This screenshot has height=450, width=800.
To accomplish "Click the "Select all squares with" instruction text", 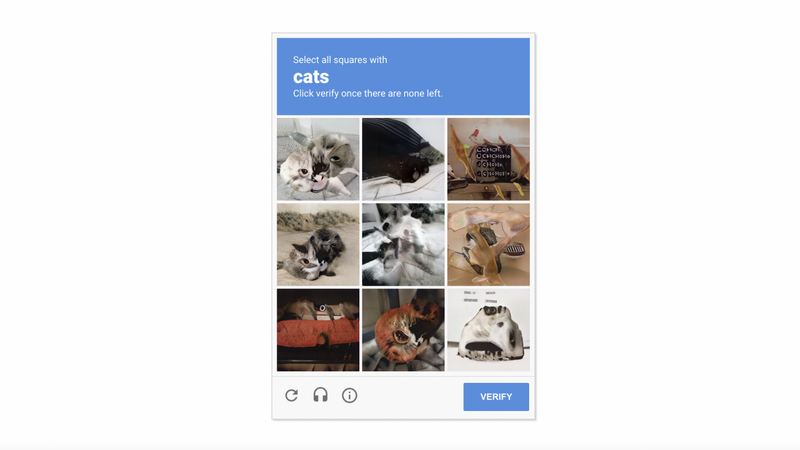I will pyautogui.click(x=340, y=60).
